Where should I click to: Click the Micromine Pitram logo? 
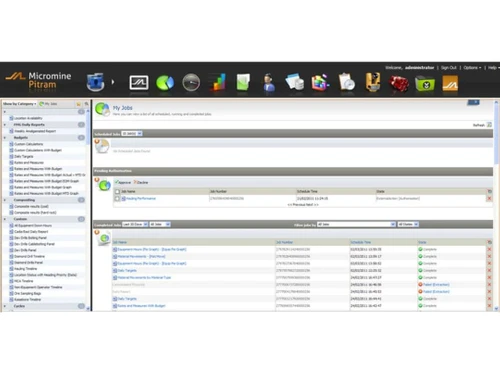click(38, 81)
